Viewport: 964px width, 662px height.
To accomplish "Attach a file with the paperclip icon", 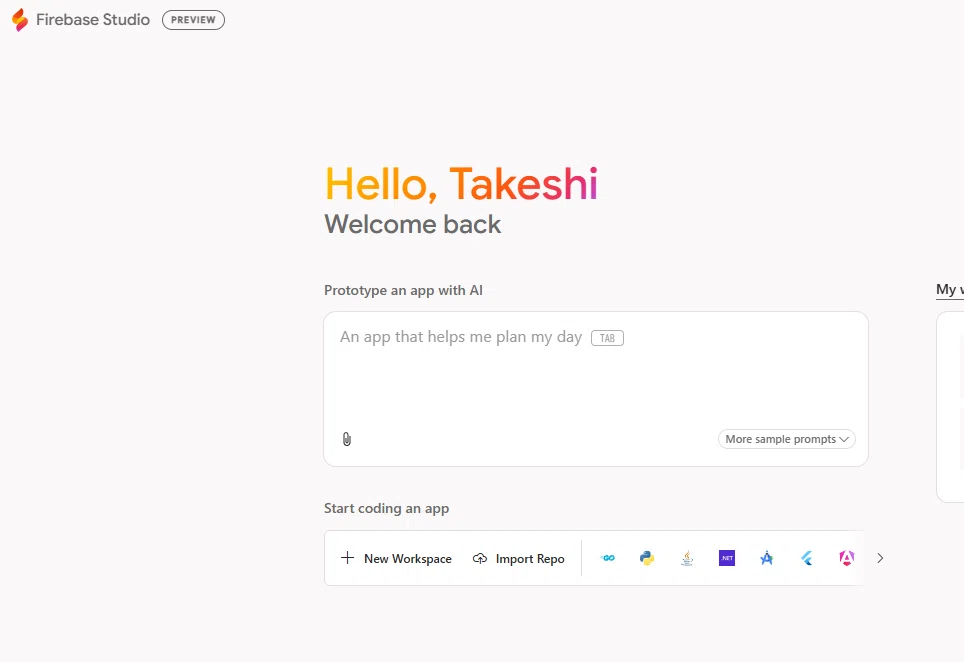I will pyautogui.click(x=347, y=439).
